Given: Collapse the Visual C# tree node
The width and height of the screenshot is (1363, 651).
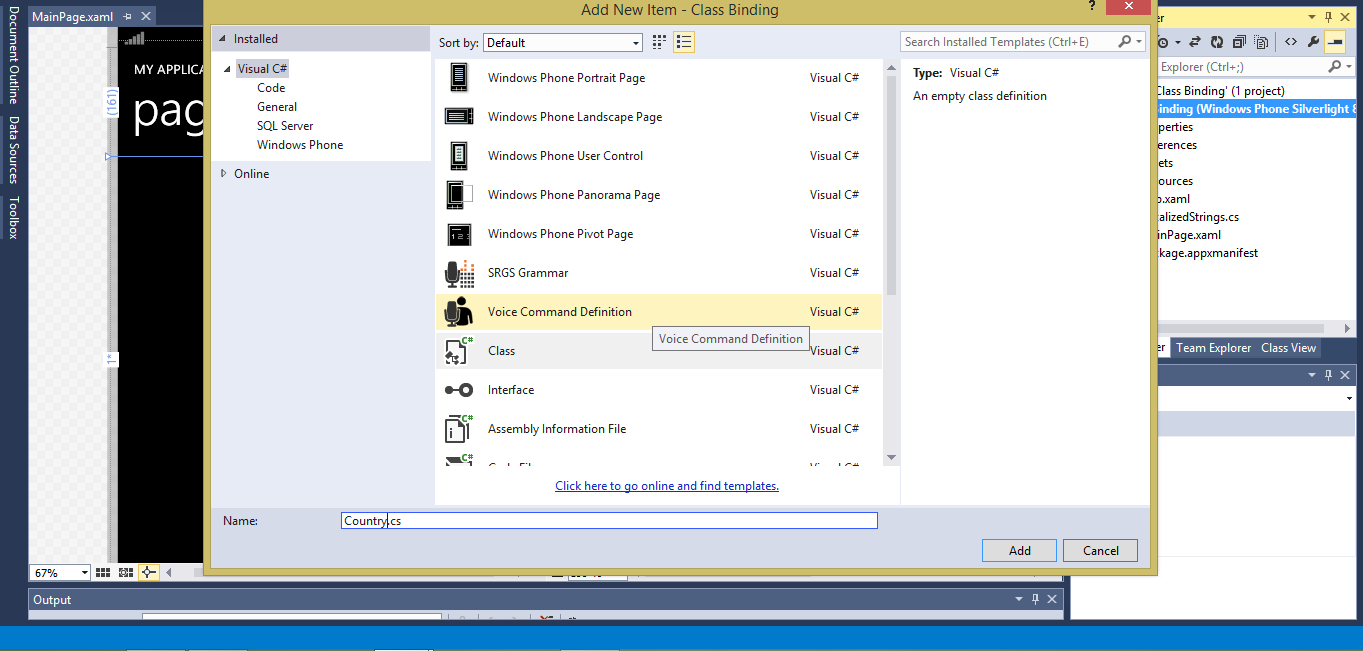Looking at the screenshot, I should 229,69.
